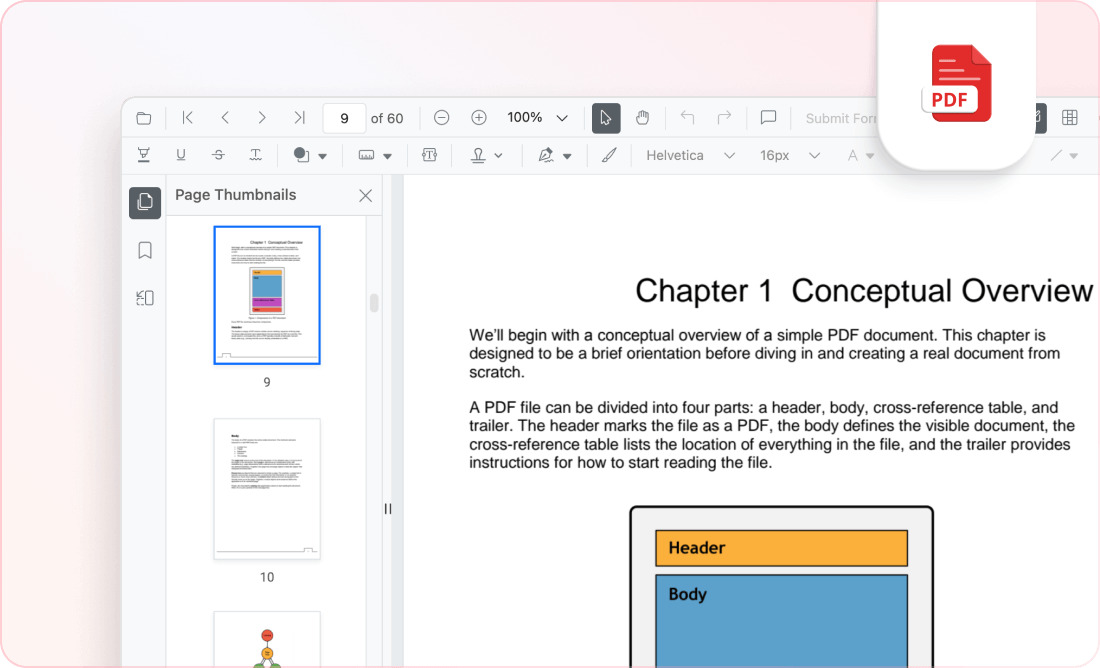
Task: Toggle the Page Thumbnails sidebar panel
Action: coord(145,202)
